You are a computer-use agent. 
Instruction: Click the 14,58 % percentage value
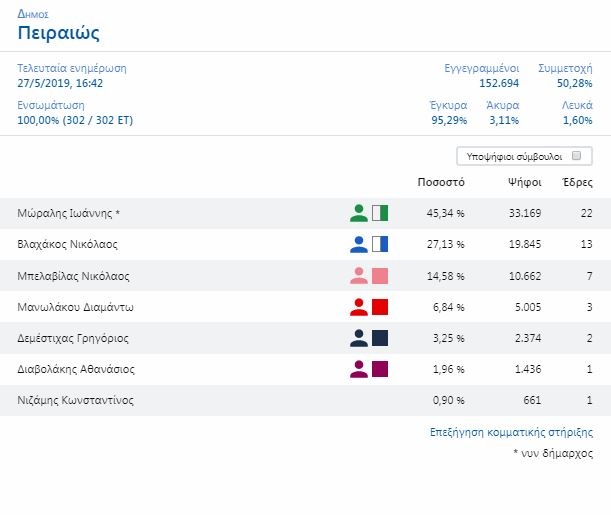tap(445, 276)
